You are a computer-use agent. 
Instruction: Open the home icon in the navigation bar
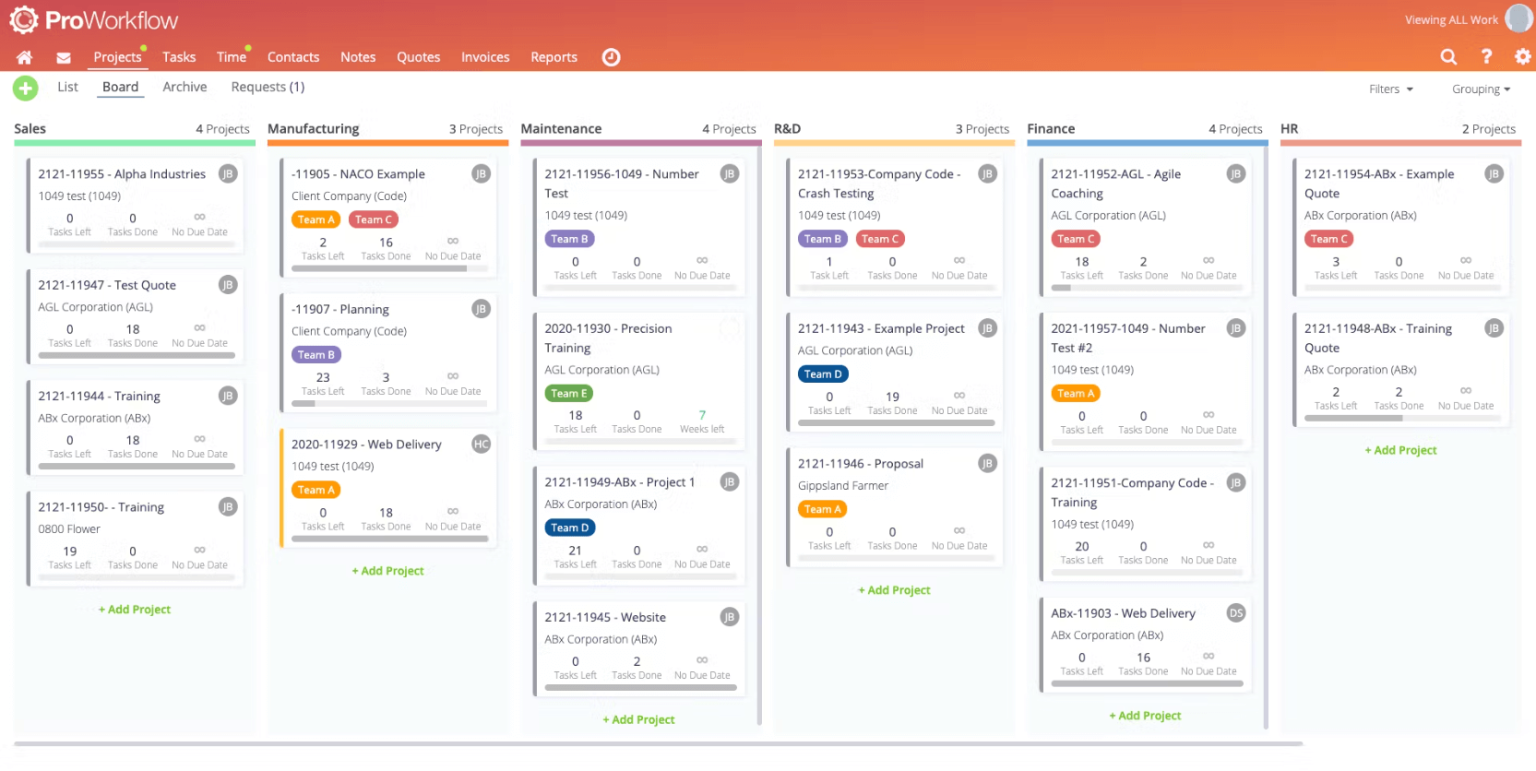click(24, 57)
